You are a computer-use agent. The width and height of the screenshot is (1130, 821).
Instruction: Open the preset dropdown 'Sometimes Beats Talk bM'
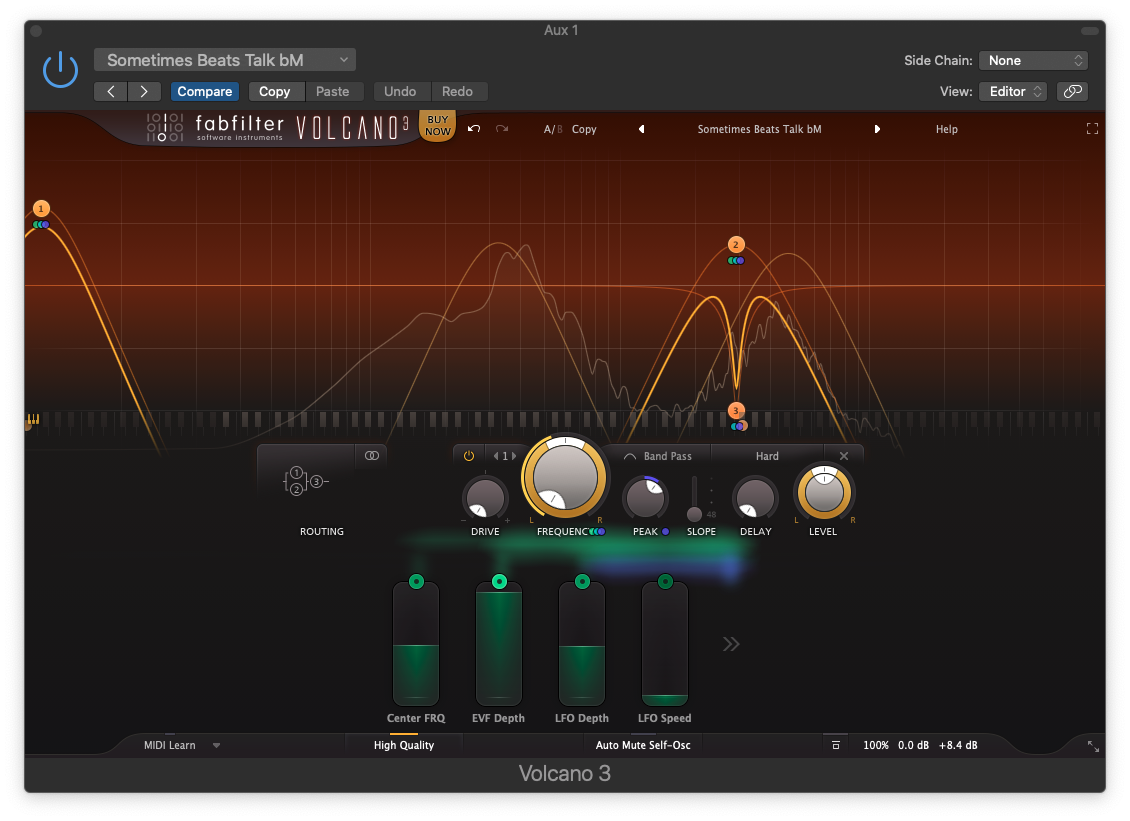pyautogui.click(x=225, y=60)
